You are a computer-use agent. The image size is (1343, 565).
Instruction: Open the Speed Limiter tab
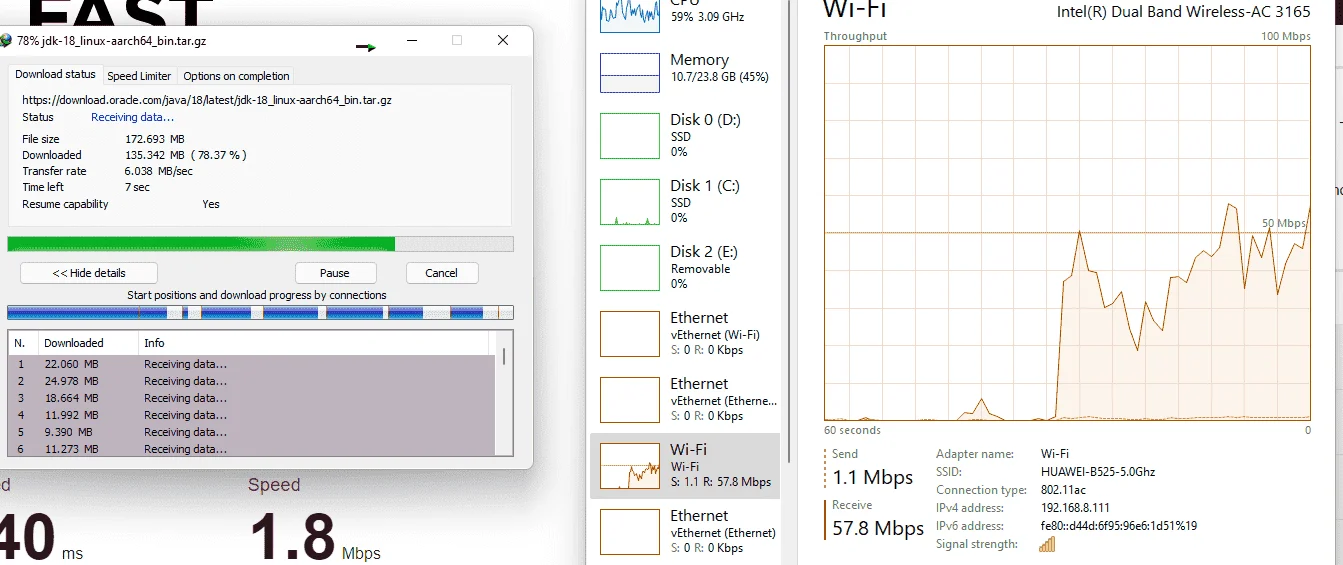139,76
